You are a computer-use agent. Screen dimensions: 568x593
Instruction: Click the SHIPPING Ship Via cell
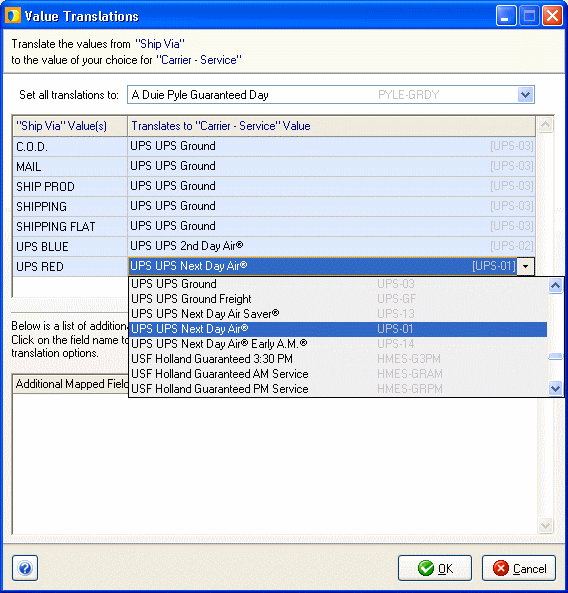pos(70,206)
